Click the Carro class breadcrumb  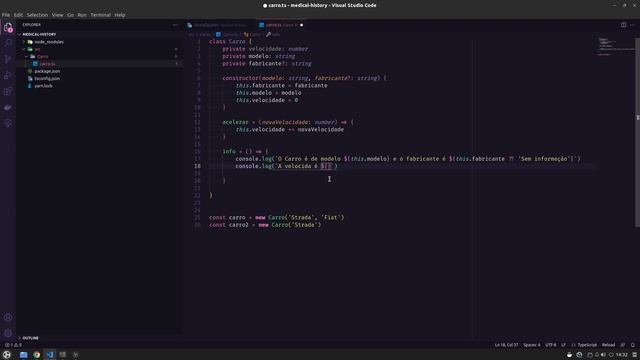(252, 35)
